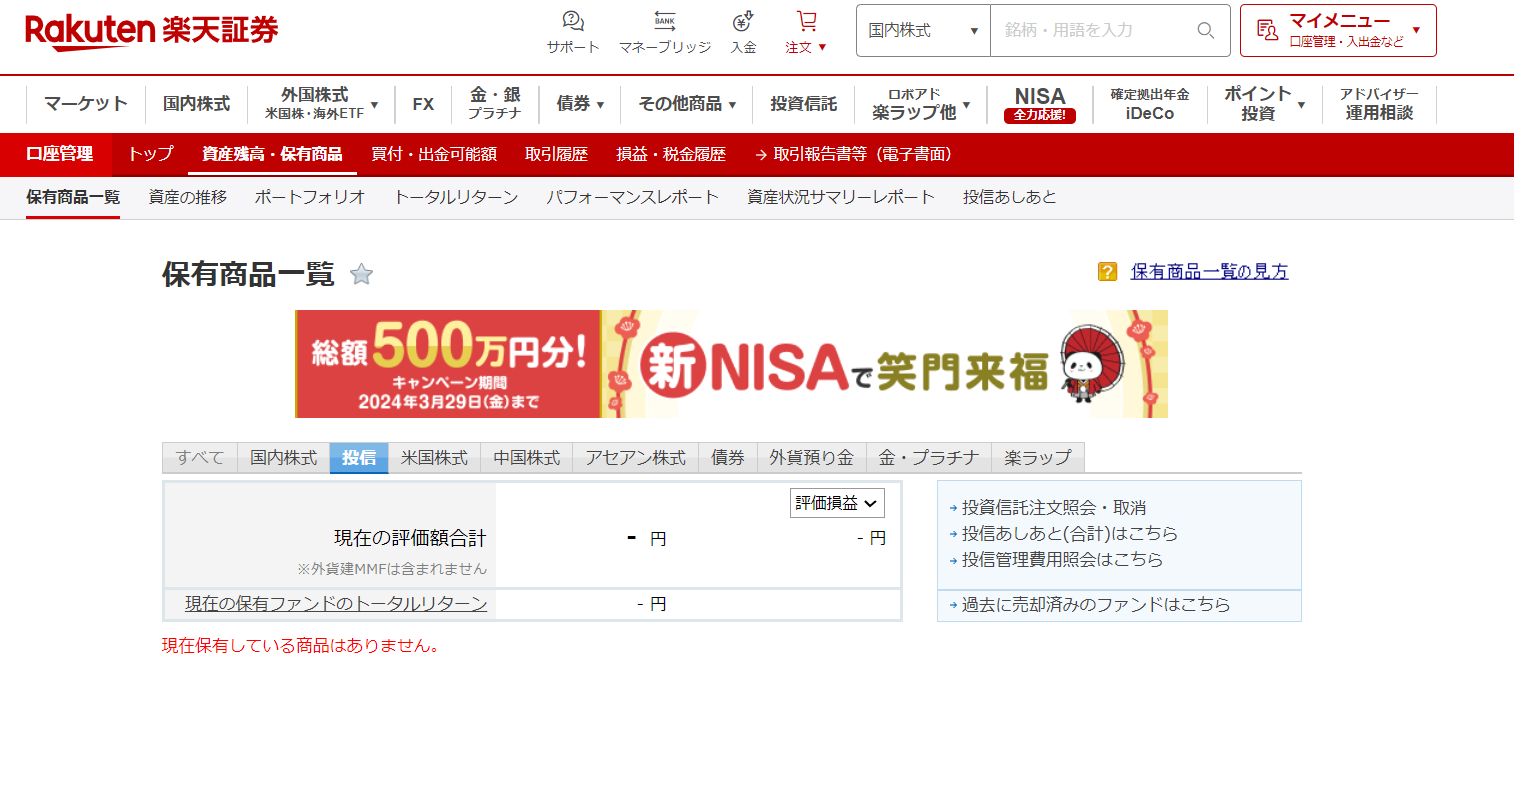Click the stock name search input field

click(x=1090, y=31)
